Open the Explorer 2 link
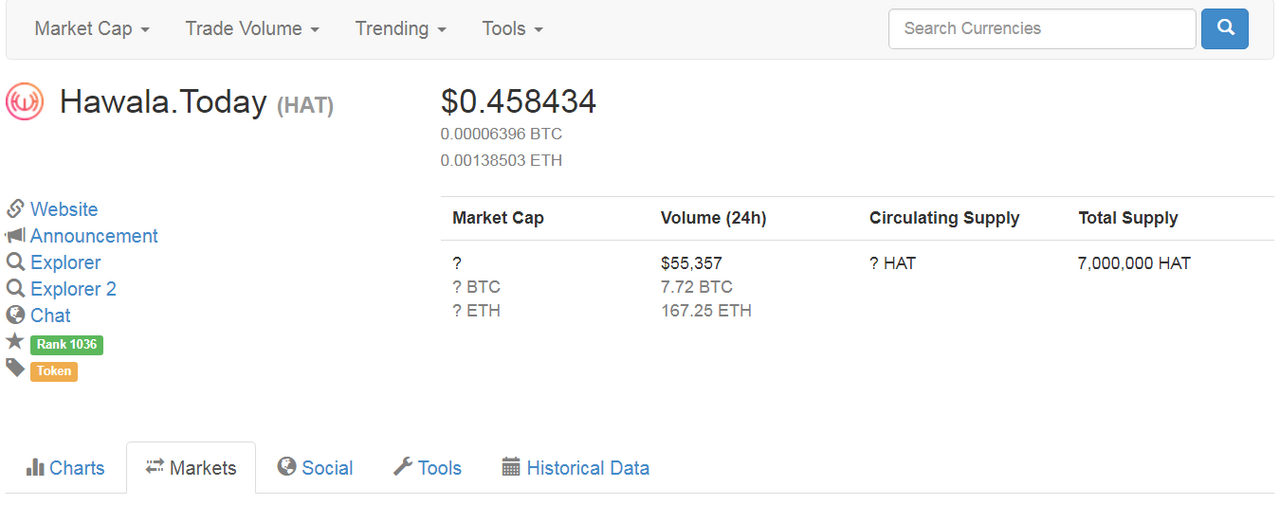Viewport: 1280px width, 505px height. coord(73,289)
